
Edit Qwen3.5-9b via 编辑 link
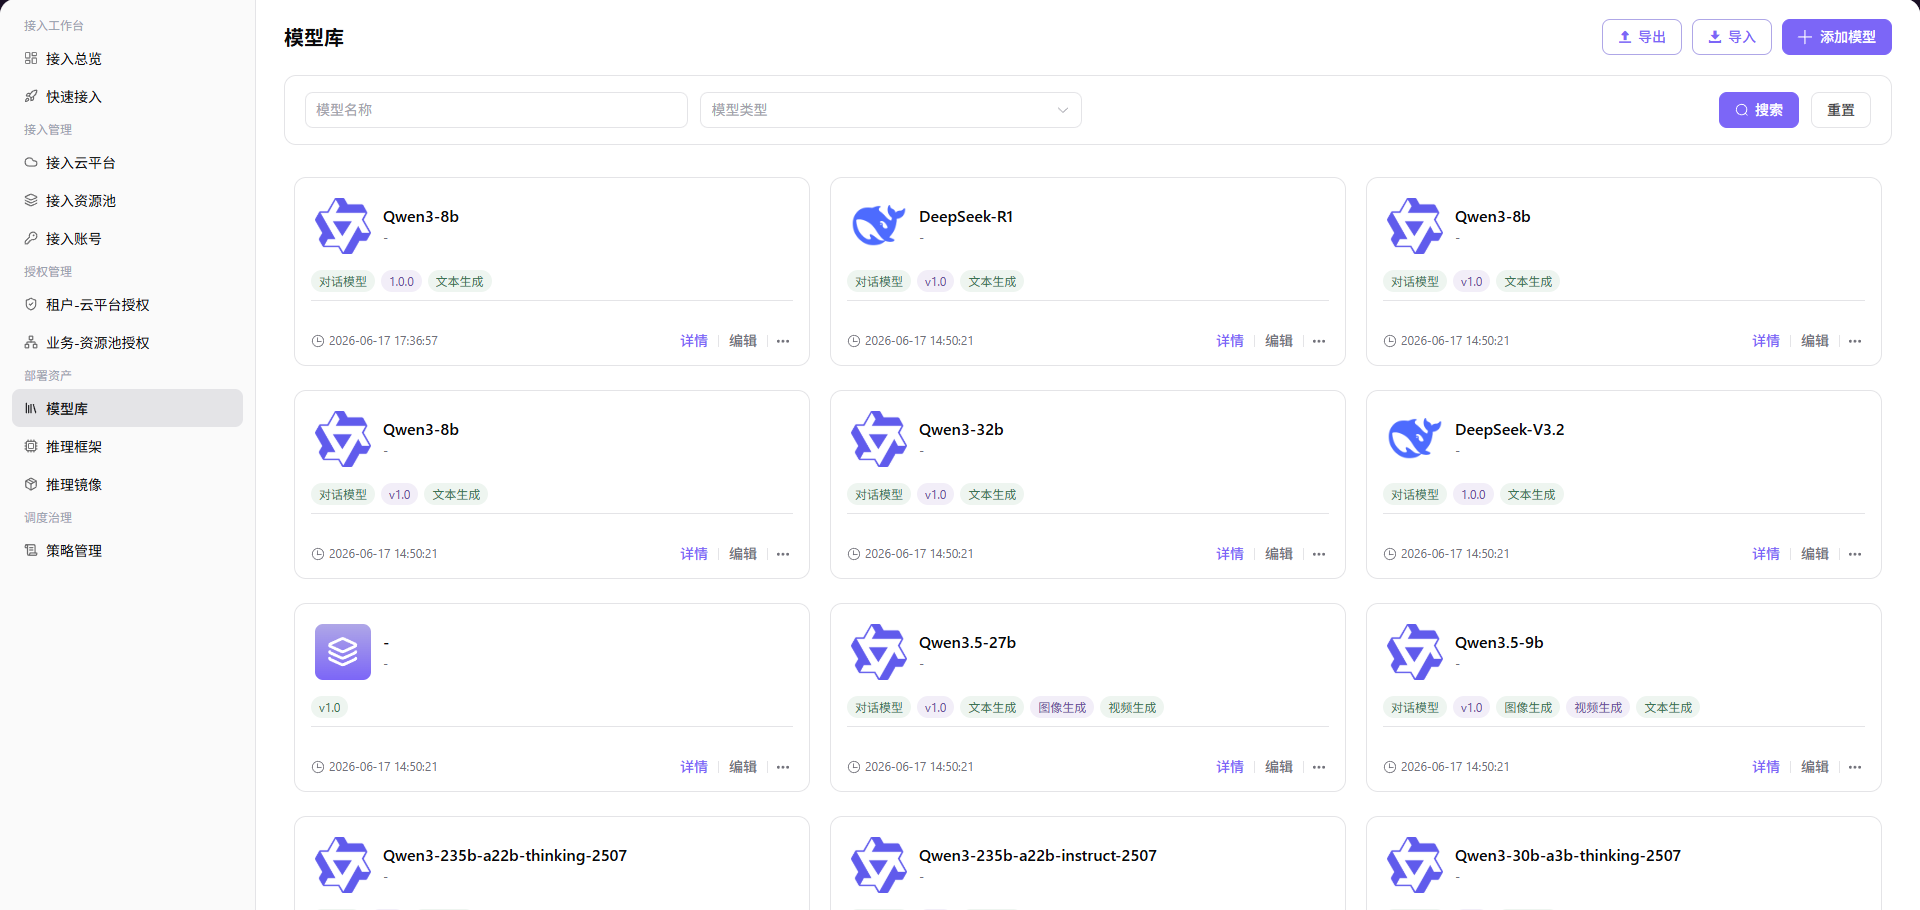click(1815, 767)
